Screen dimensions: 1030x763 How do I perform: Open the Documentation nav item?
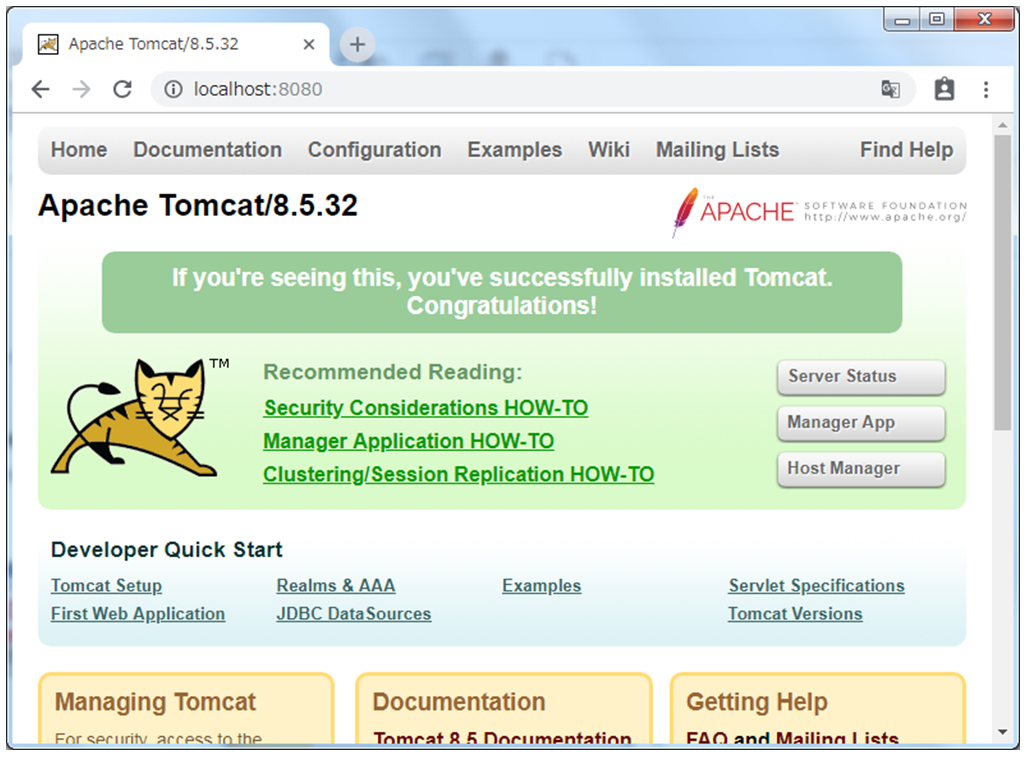tap(207, 150)
